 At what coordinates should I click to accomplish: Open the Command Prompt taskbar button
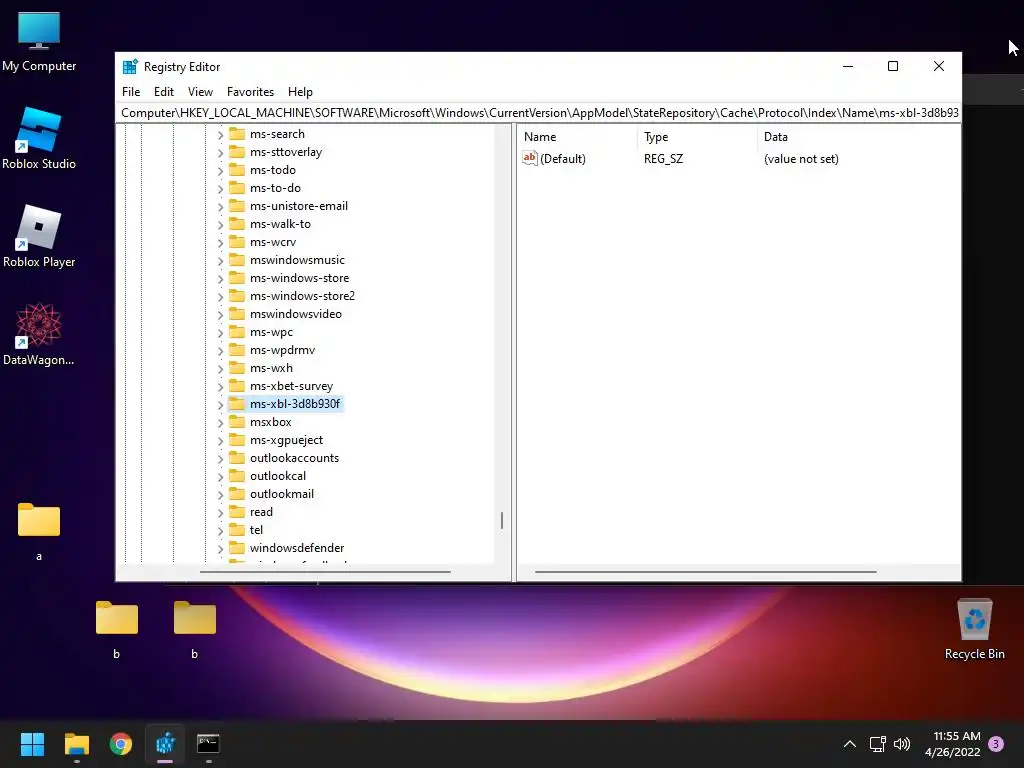tap(208, 744)
